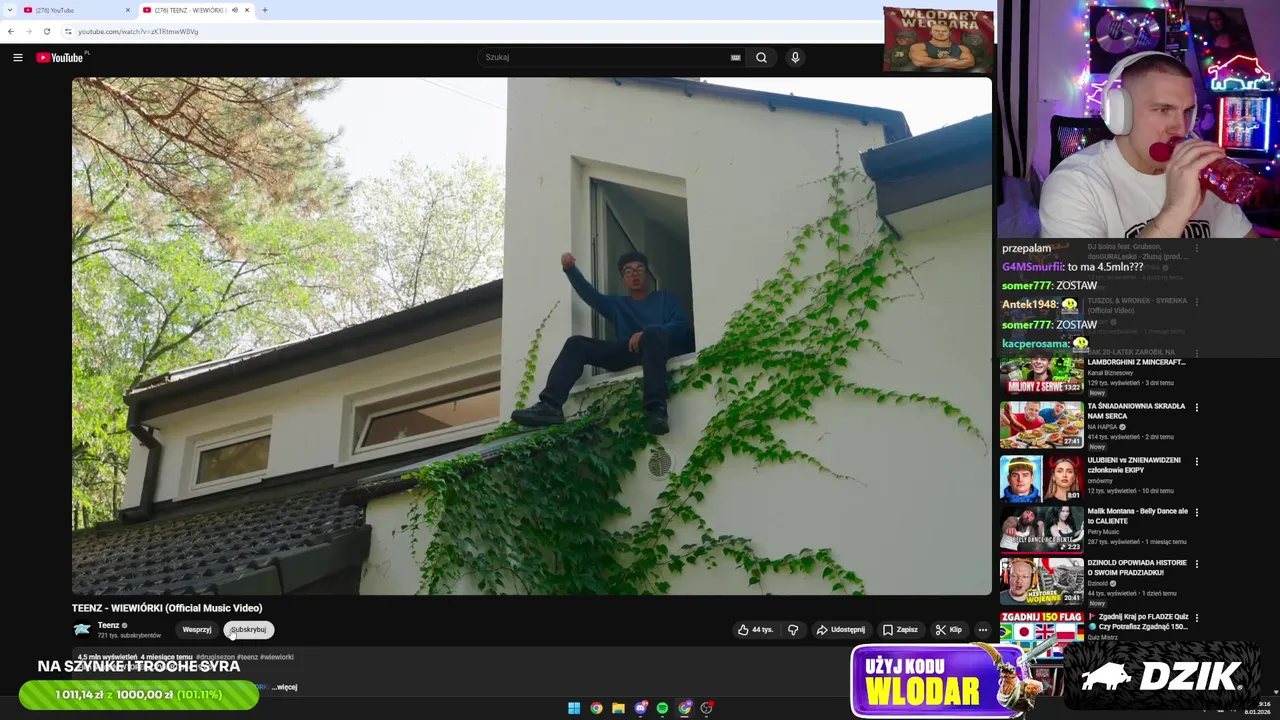
Task: Save the video with Zapisz
Action: pos(900,630)
